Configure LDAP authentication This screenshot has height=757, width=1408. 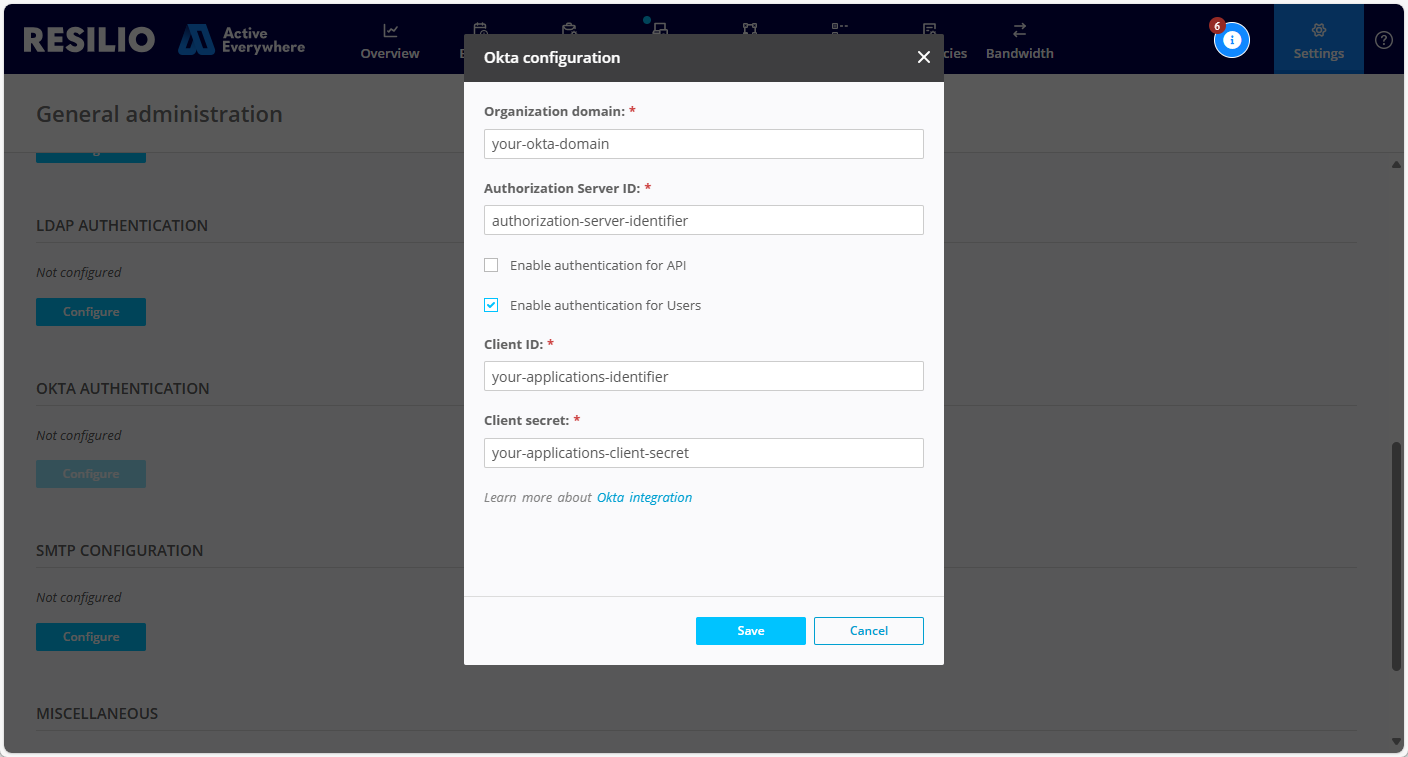pos(91,312)
